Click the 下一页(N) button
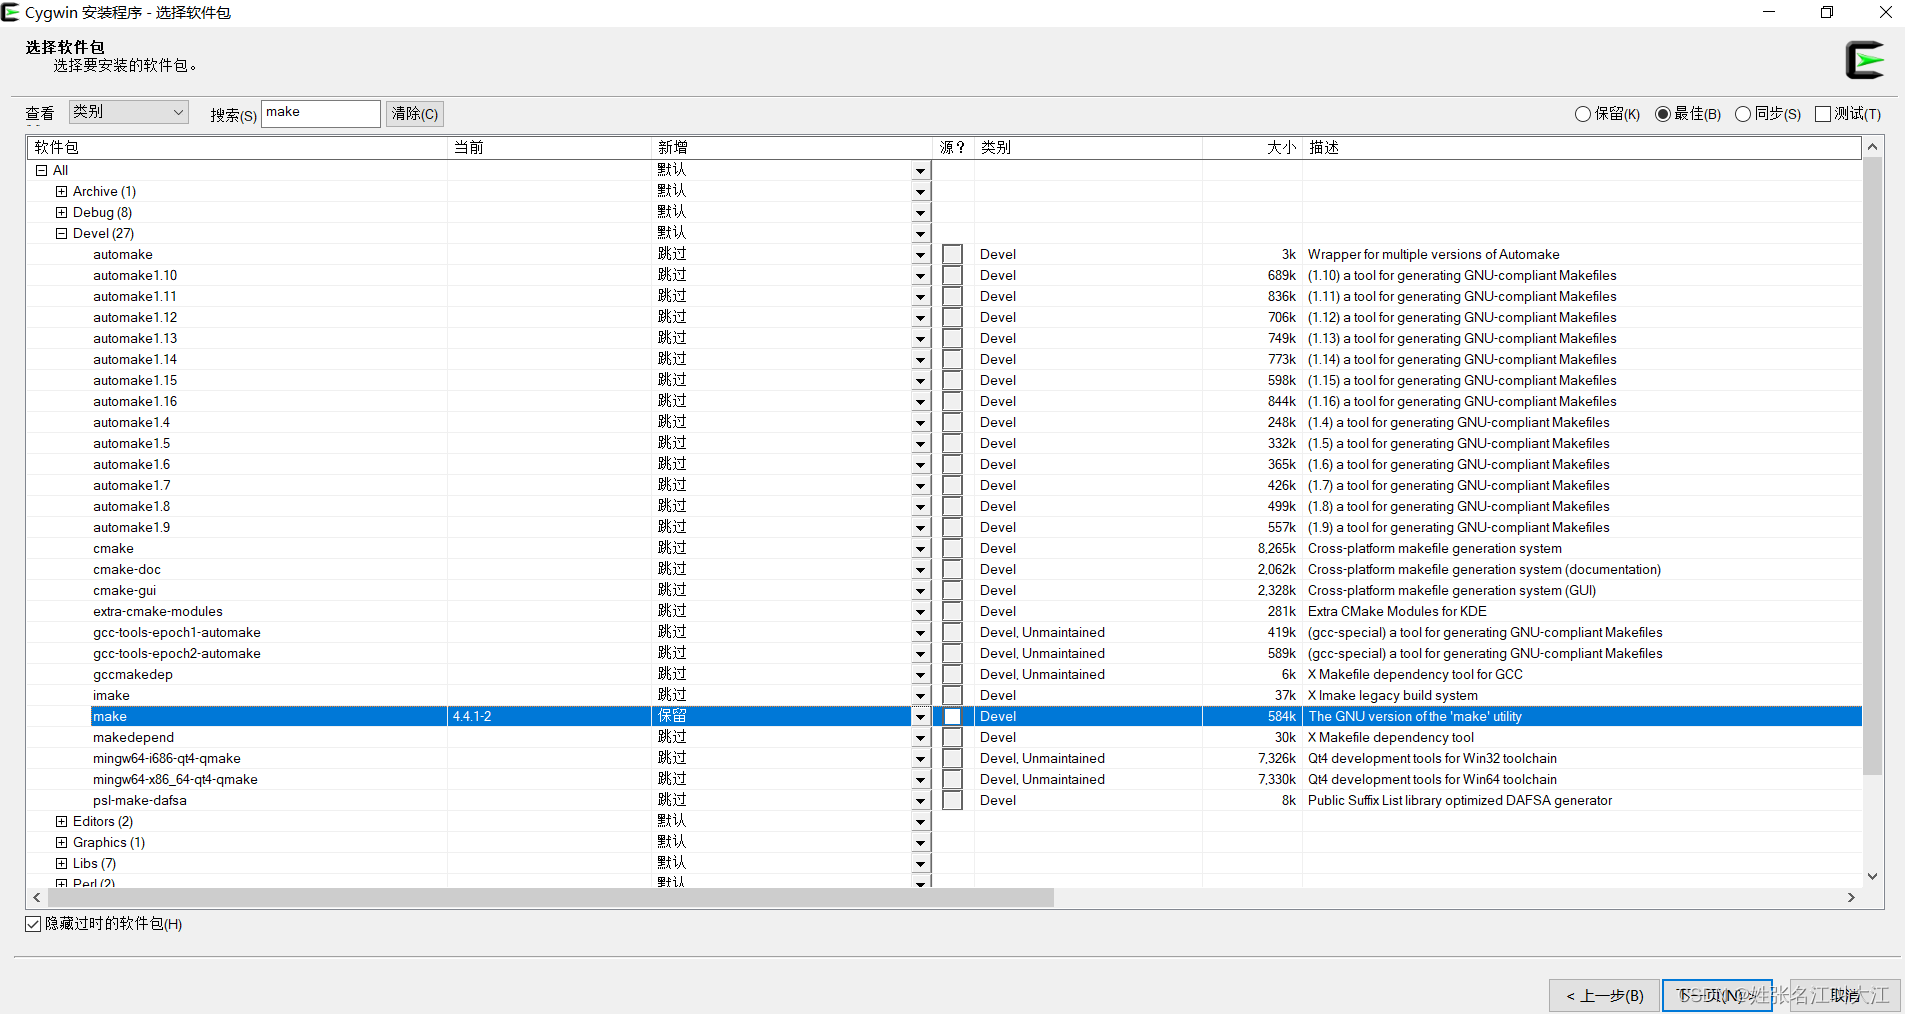 click(1716, 995)
